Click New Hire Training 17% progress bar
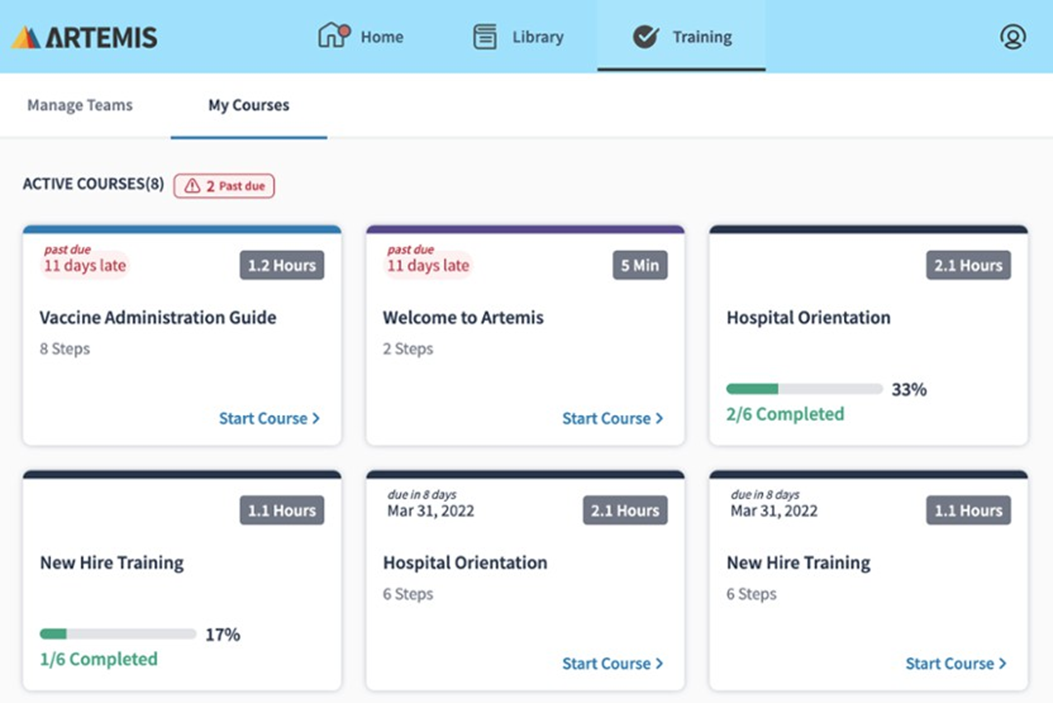1053x703 pixels. coord(118,634)
